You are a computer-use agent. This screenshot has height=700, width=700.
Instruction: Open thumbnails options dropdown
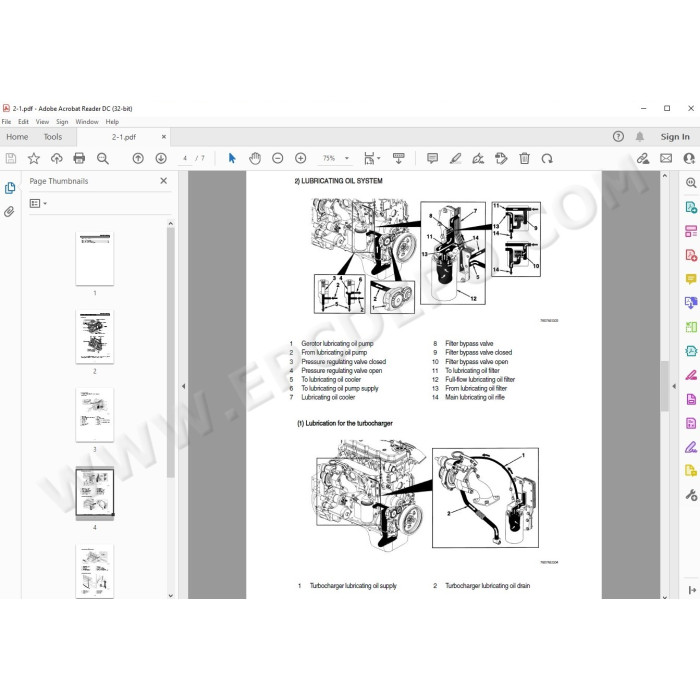click(x=38, y=204)
